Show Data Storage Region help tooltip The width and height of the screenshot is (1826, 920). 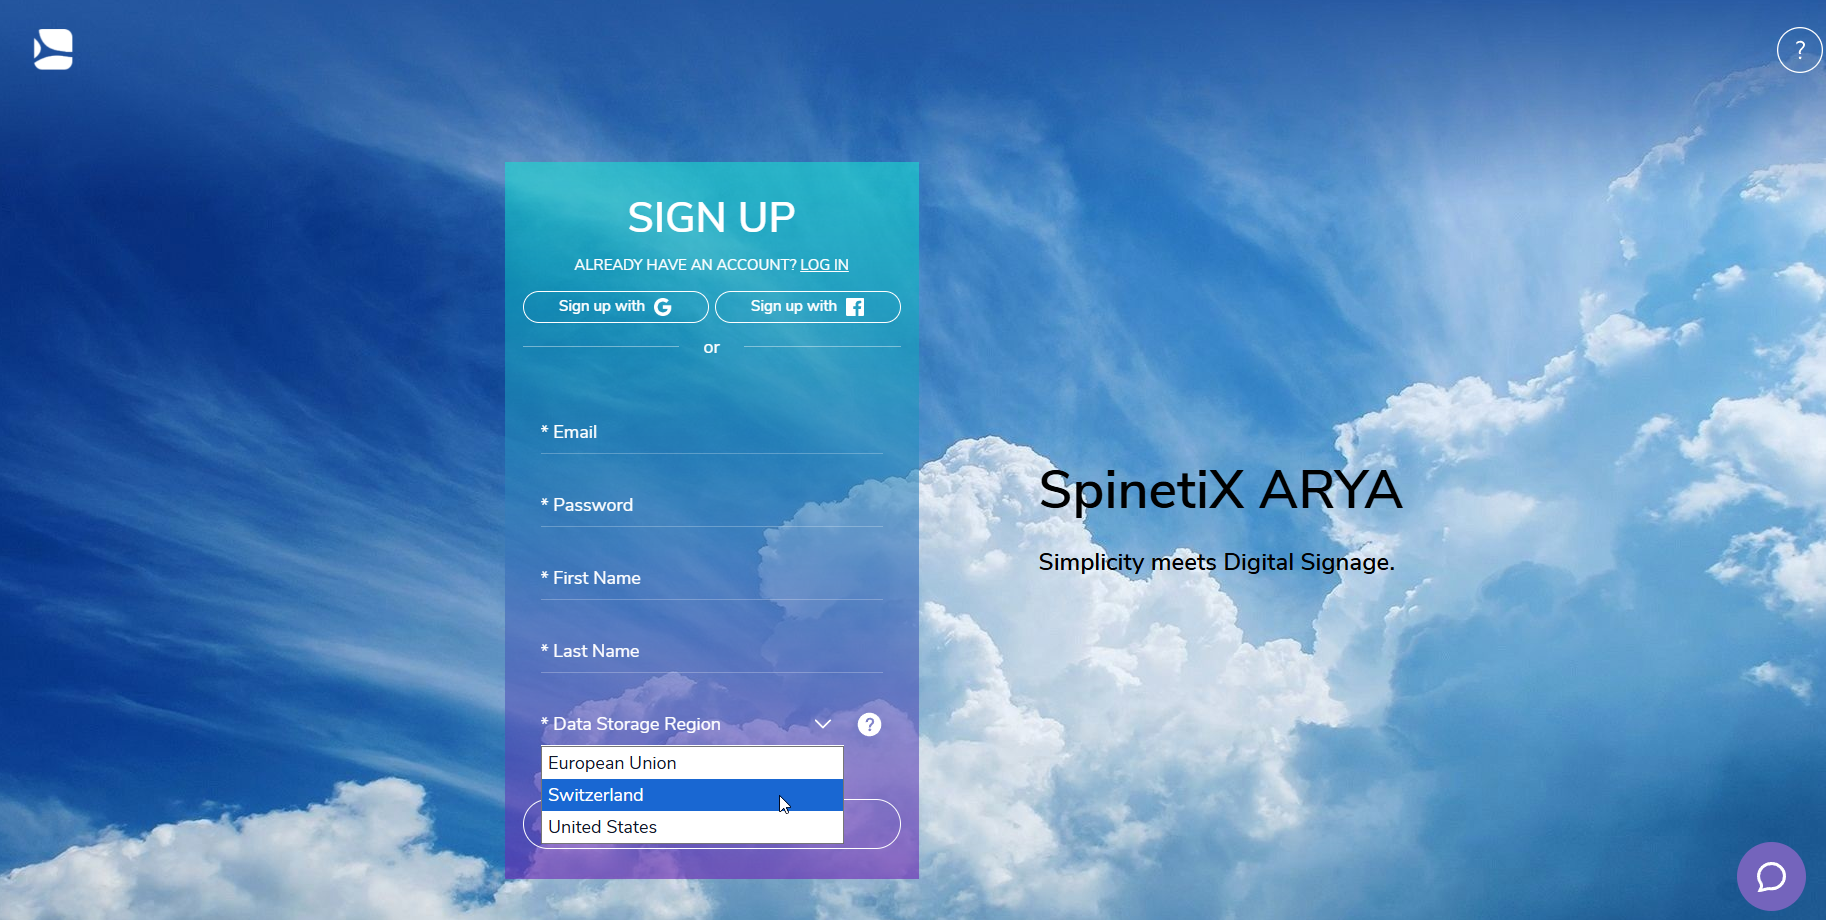(869, 724)
